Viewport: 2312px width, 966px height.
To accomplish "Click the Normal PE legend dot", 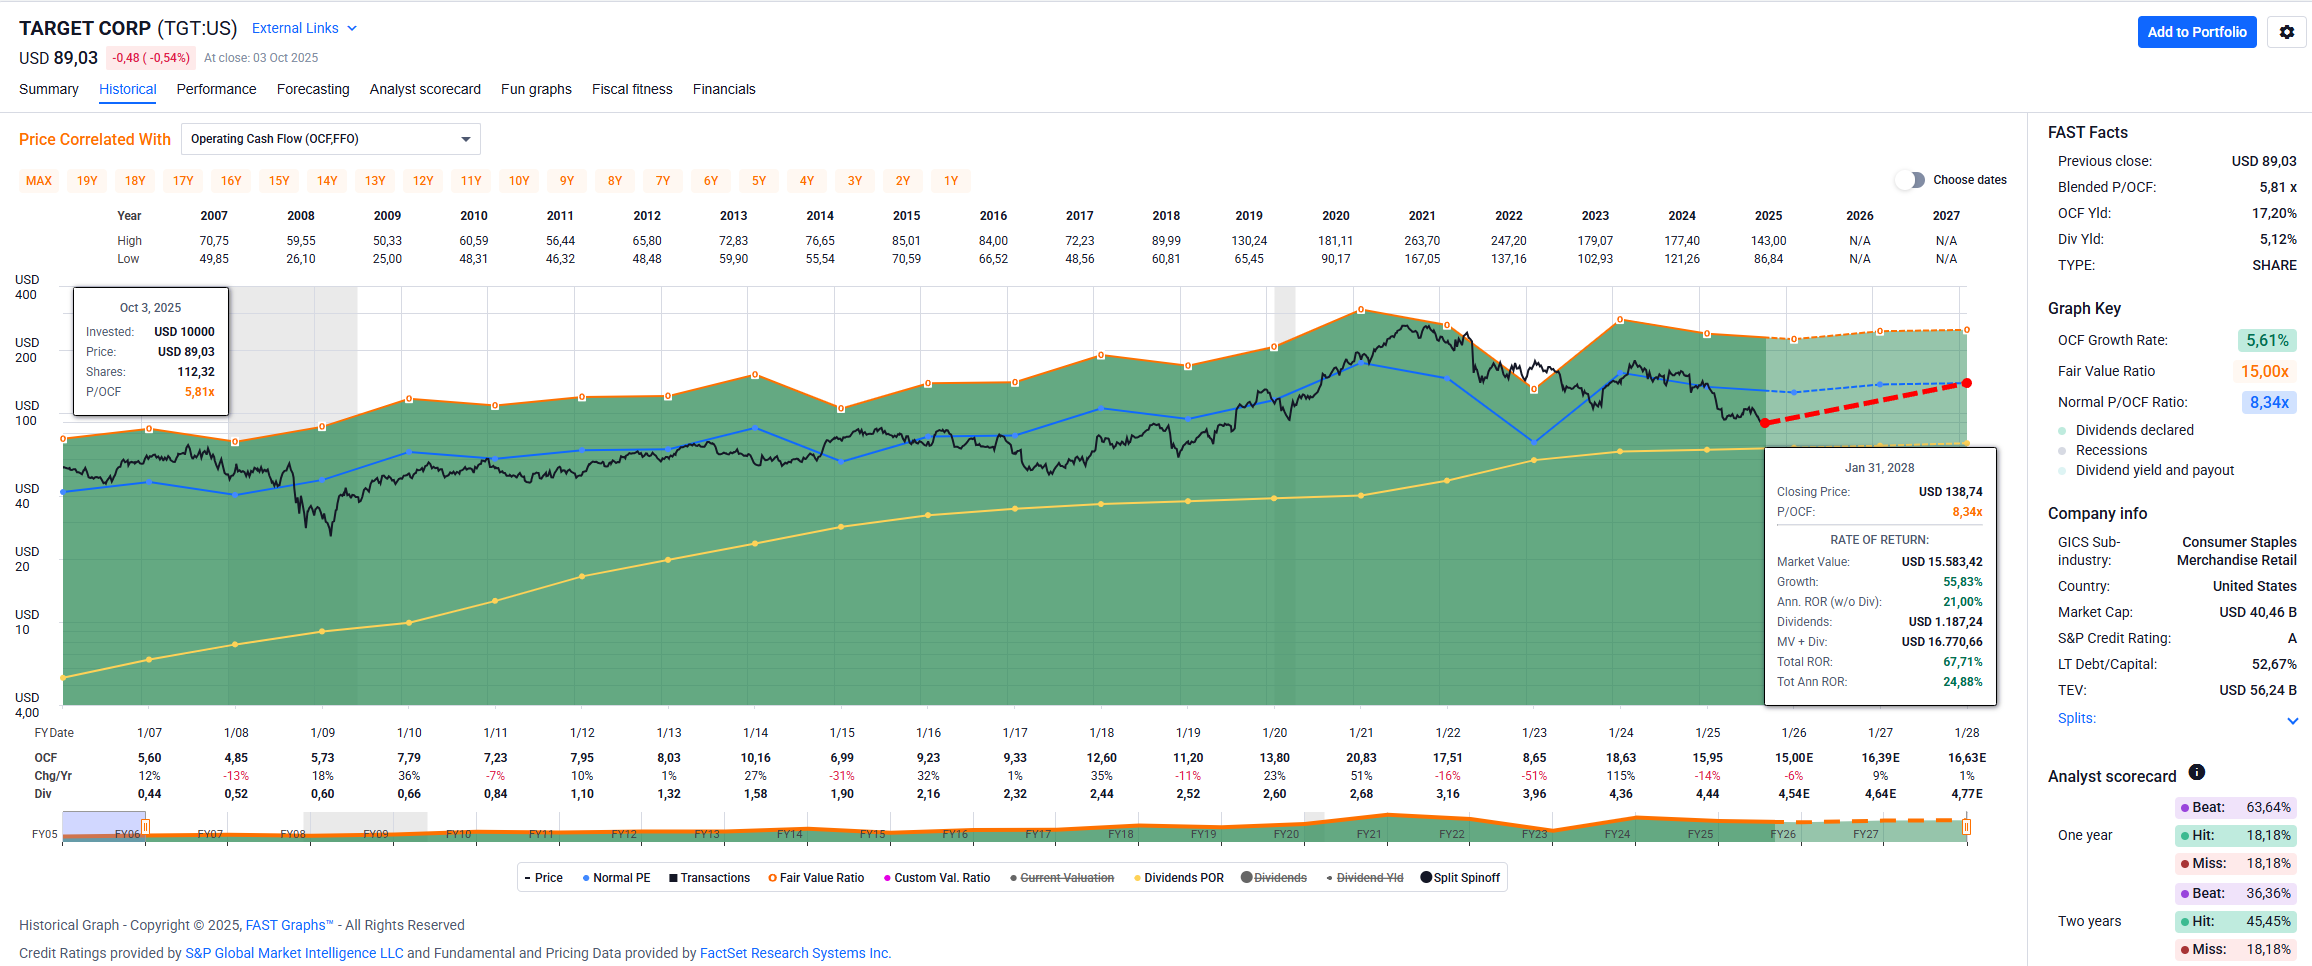I will pyautogui.click(x=586, y=878).
